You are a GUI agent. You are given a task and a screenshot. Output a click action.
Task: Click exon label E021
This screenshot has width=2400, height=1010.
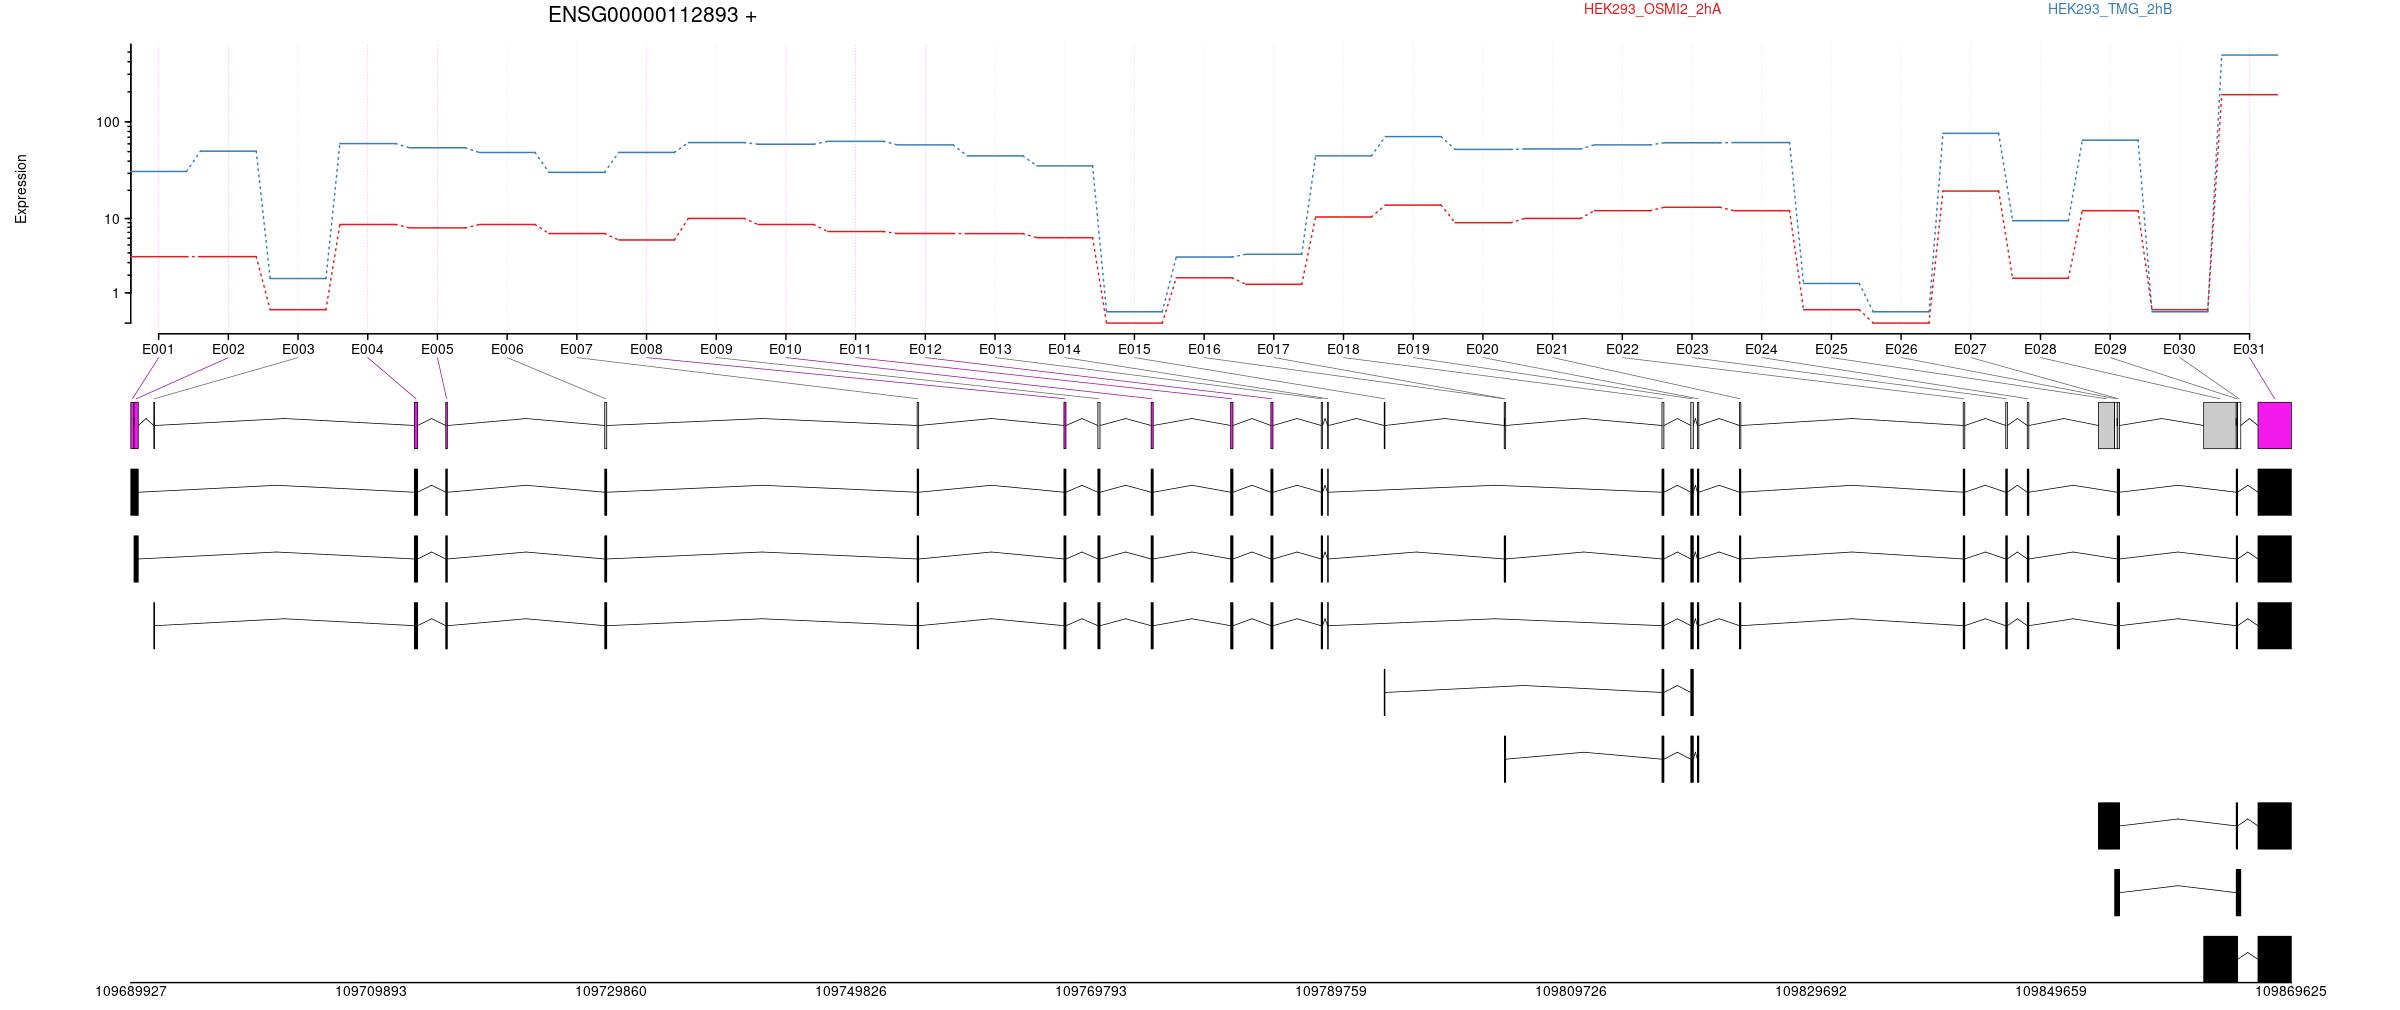click(x=1552, y=349)
